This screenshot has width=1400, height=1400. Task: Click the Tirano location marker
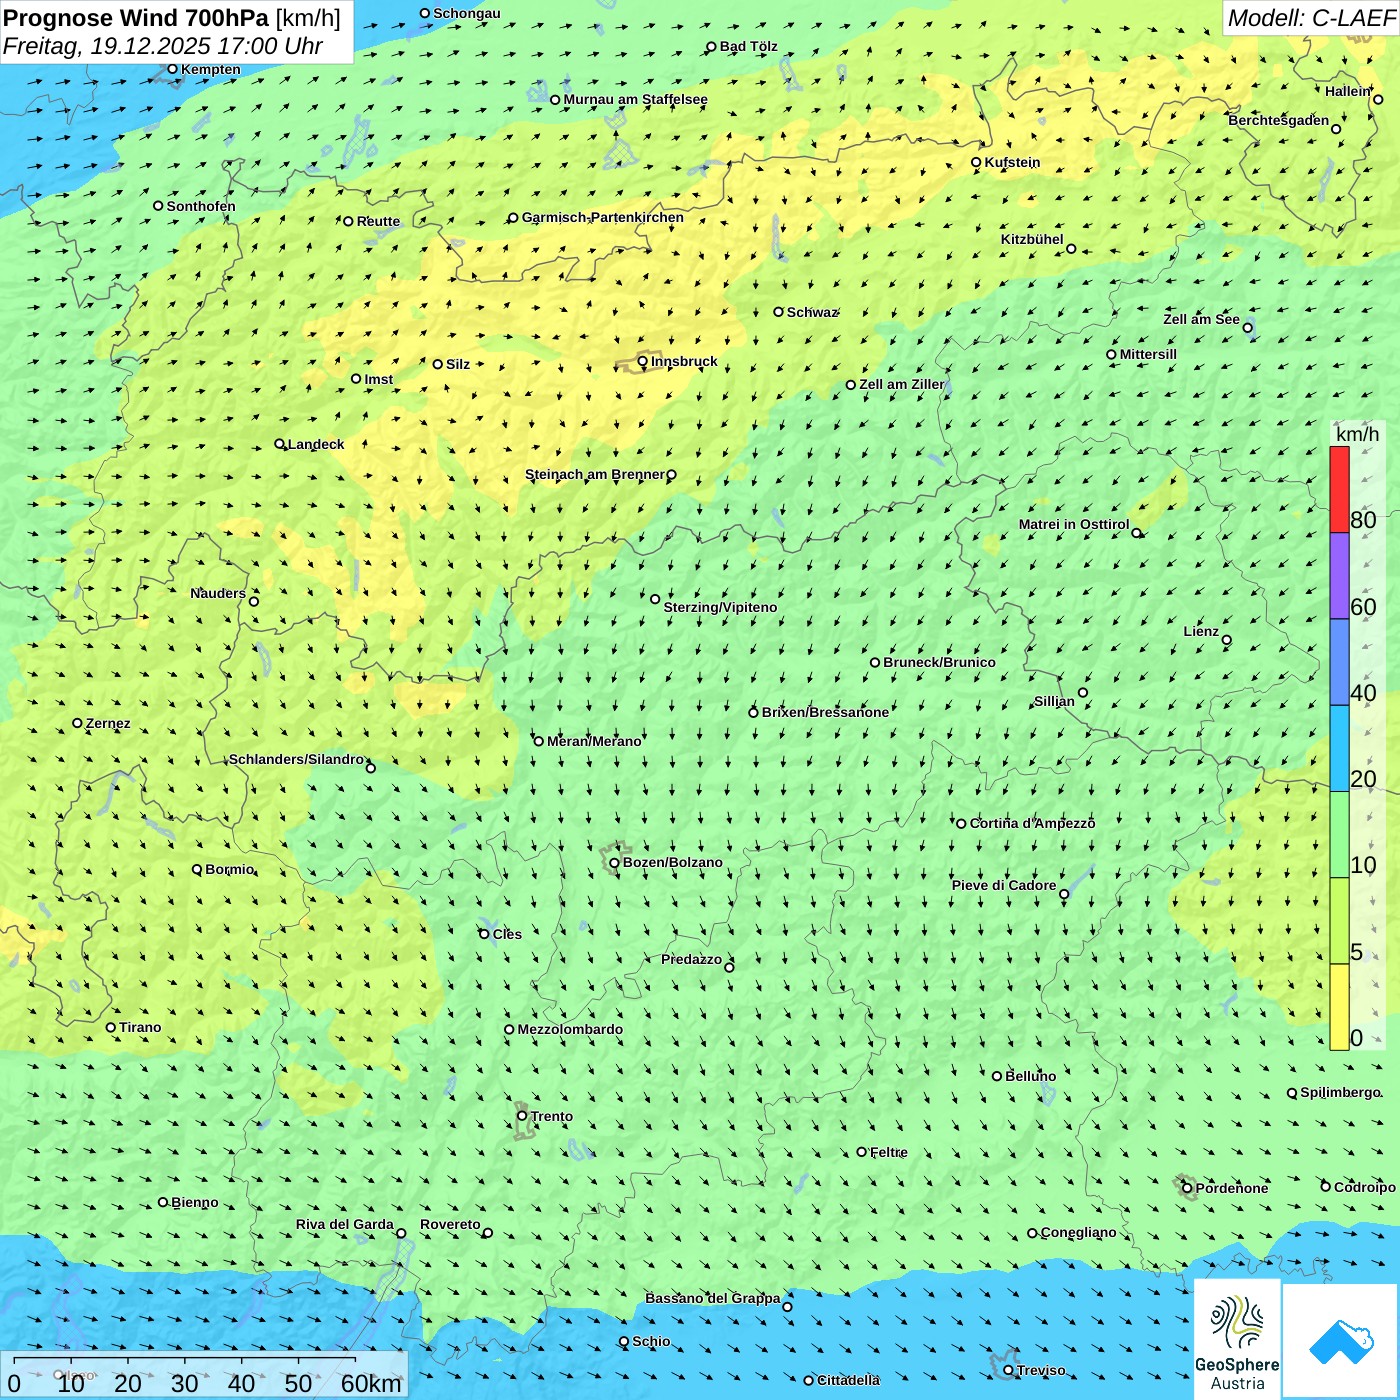pyautogui.click(x=111, y=1027)
